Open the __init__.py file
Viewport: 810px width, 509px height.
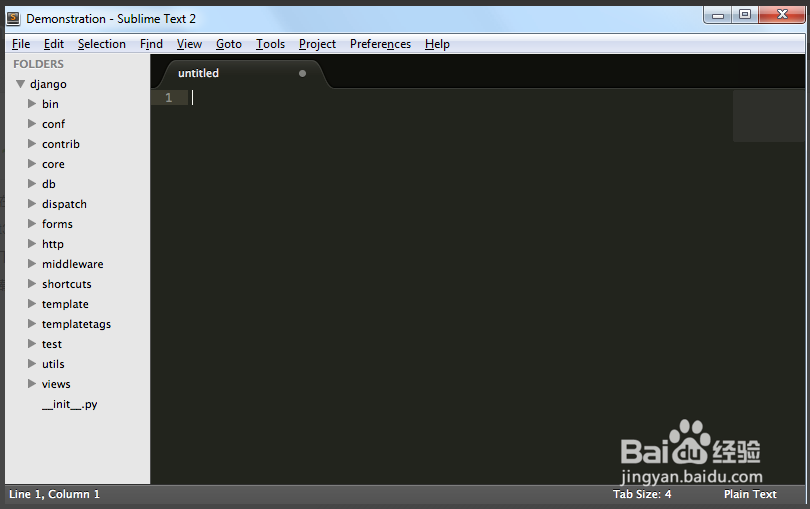[x=69, y=404]
